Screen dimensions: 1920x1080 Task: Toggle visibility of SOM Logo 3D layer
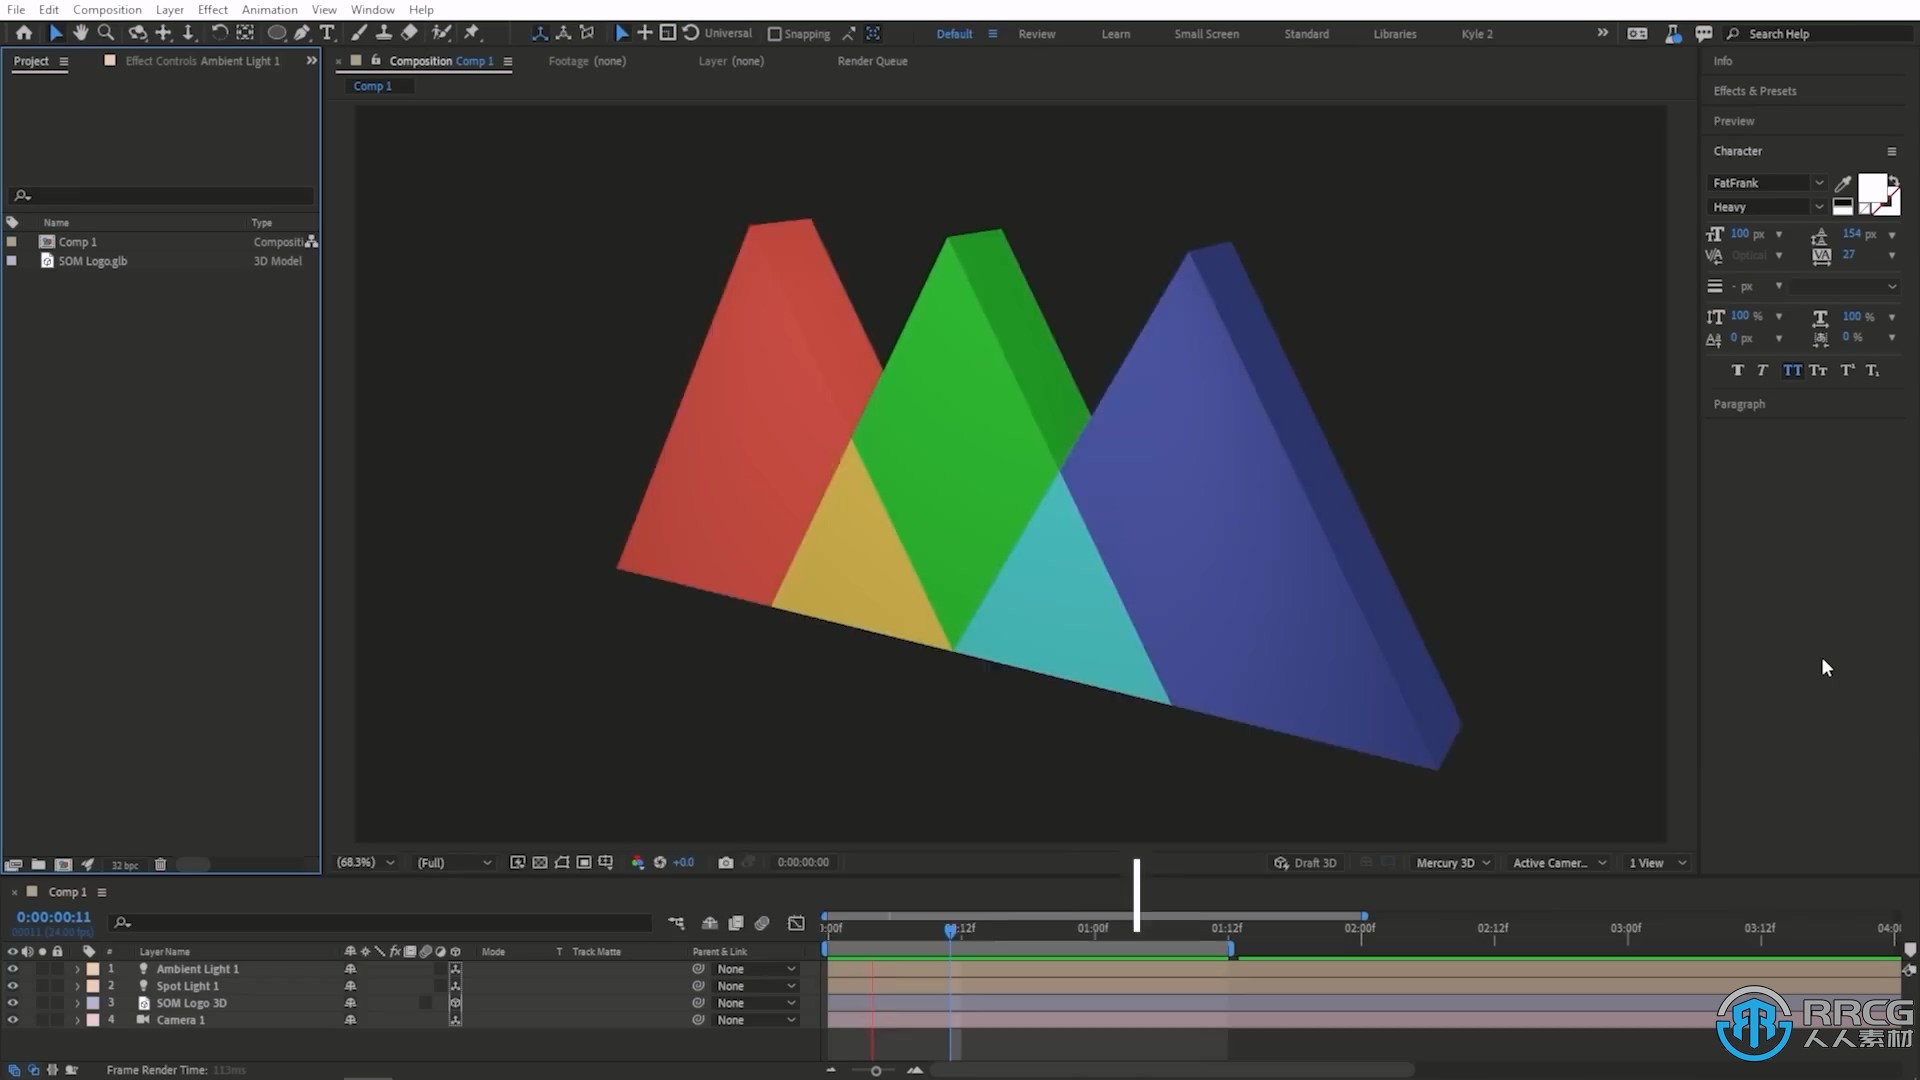(11, 1002)
